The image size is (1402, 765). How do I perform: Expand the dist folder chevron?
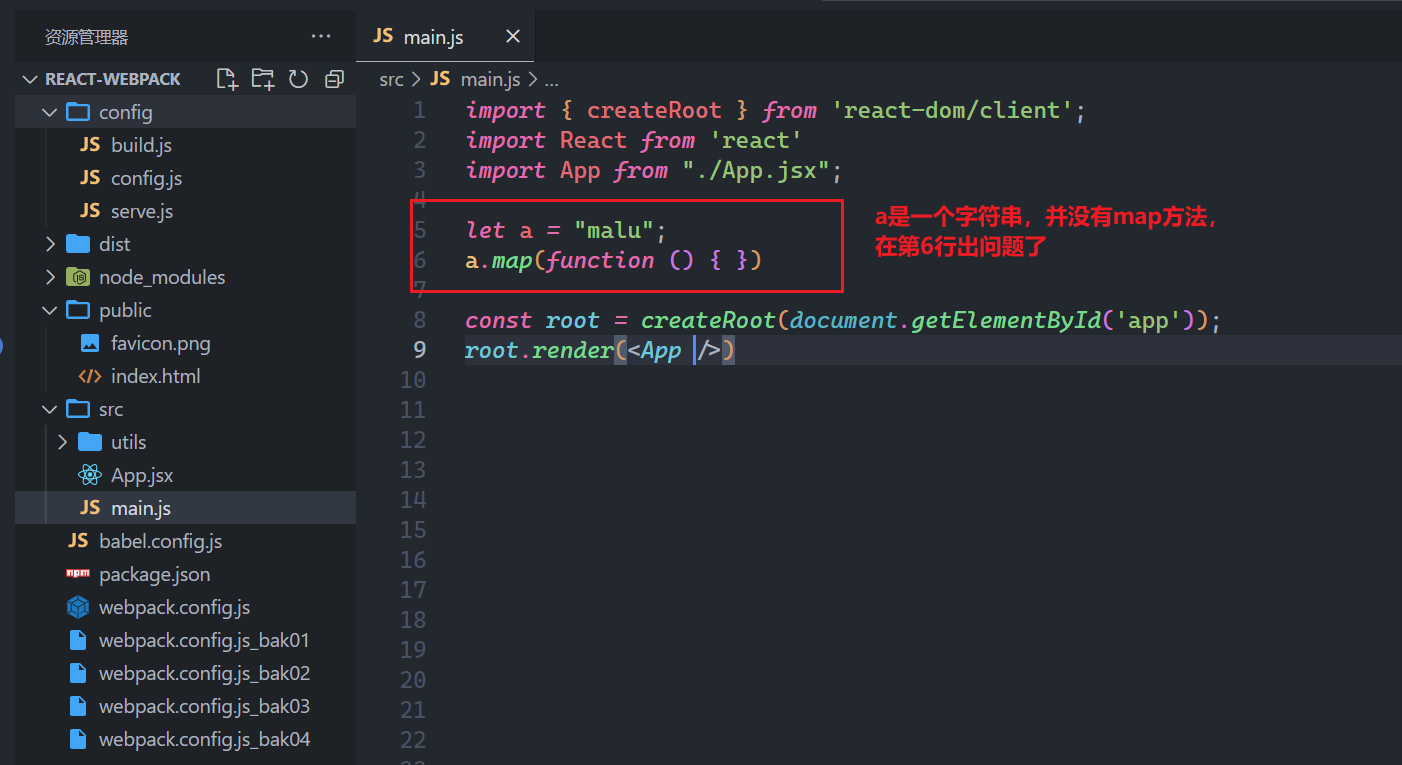pyautogui.click(x=50, y=244)
